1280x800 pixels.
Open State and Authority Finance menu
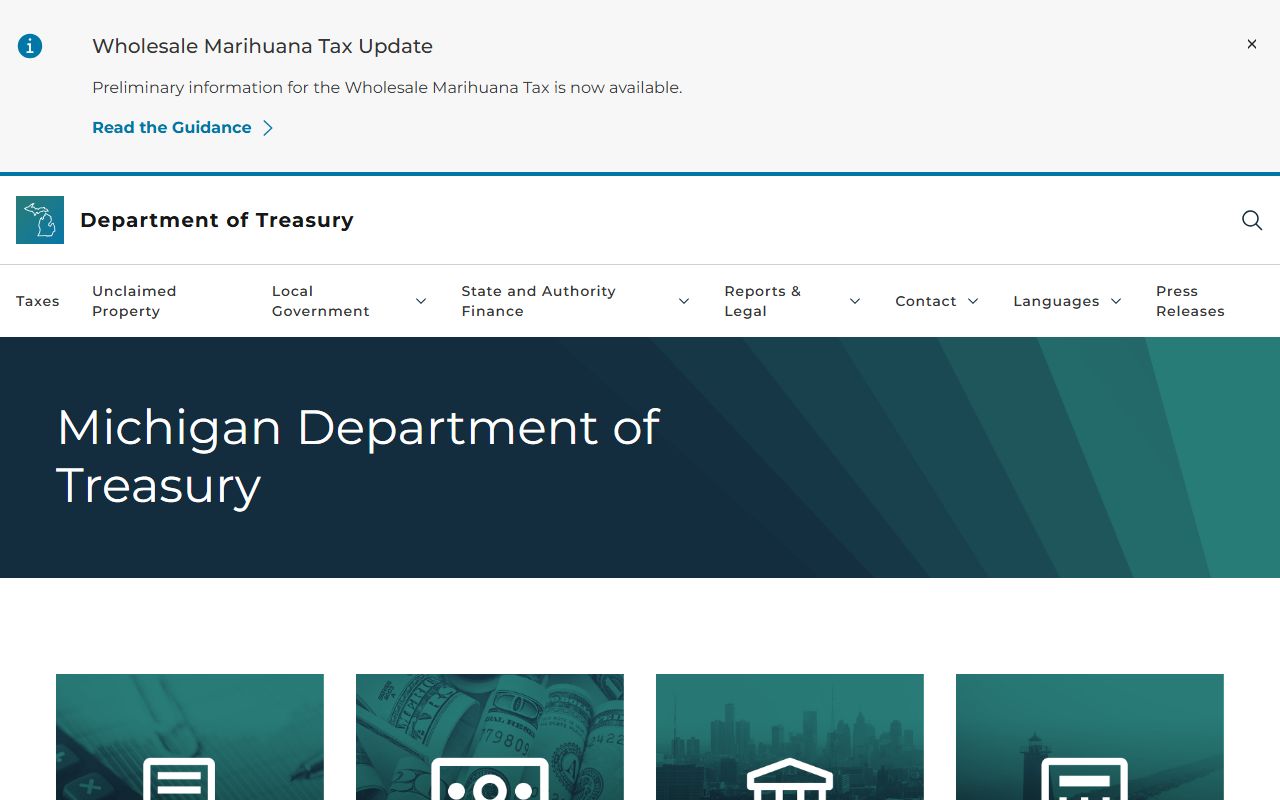(538, 301)
